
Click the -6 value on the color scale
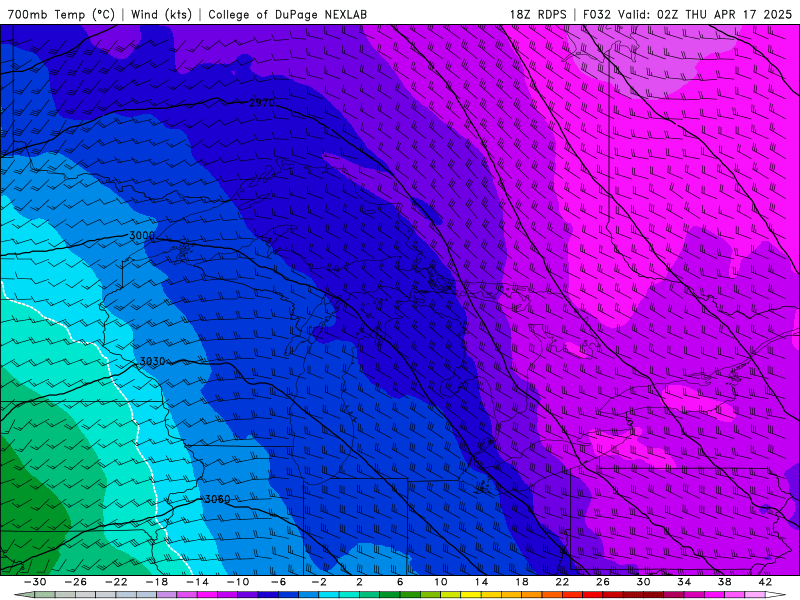pos(278,582)
